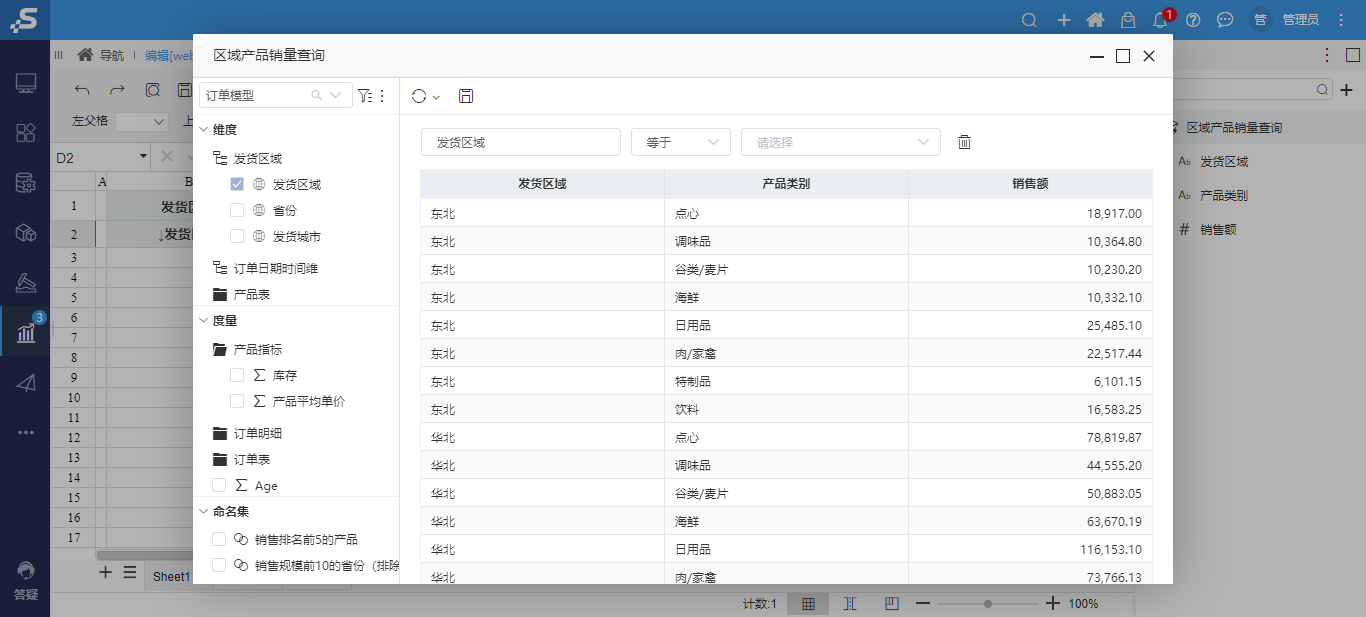The height and width of the screenshot is (617, 1366).
Task: Check the 省份 field checkbox
Action: tap(237, 211)
